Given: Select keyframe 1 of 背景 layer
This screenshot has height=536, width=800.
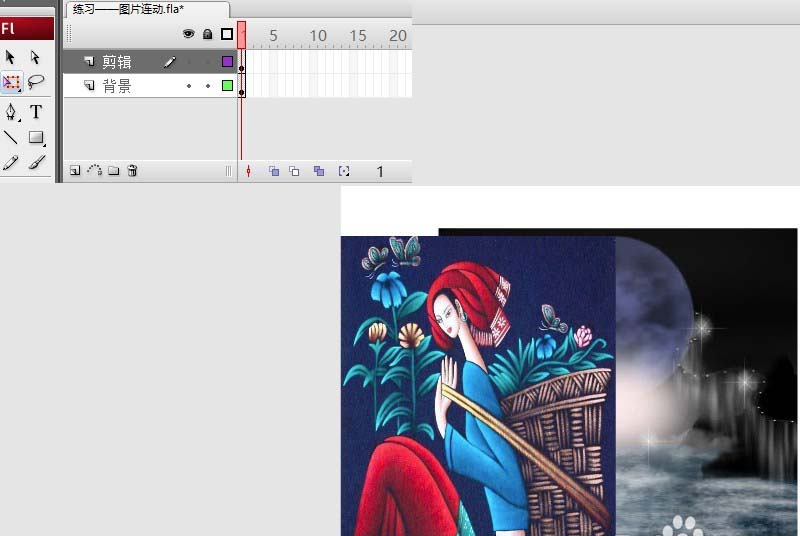Looking at the screenshot, I should (241, 86).
